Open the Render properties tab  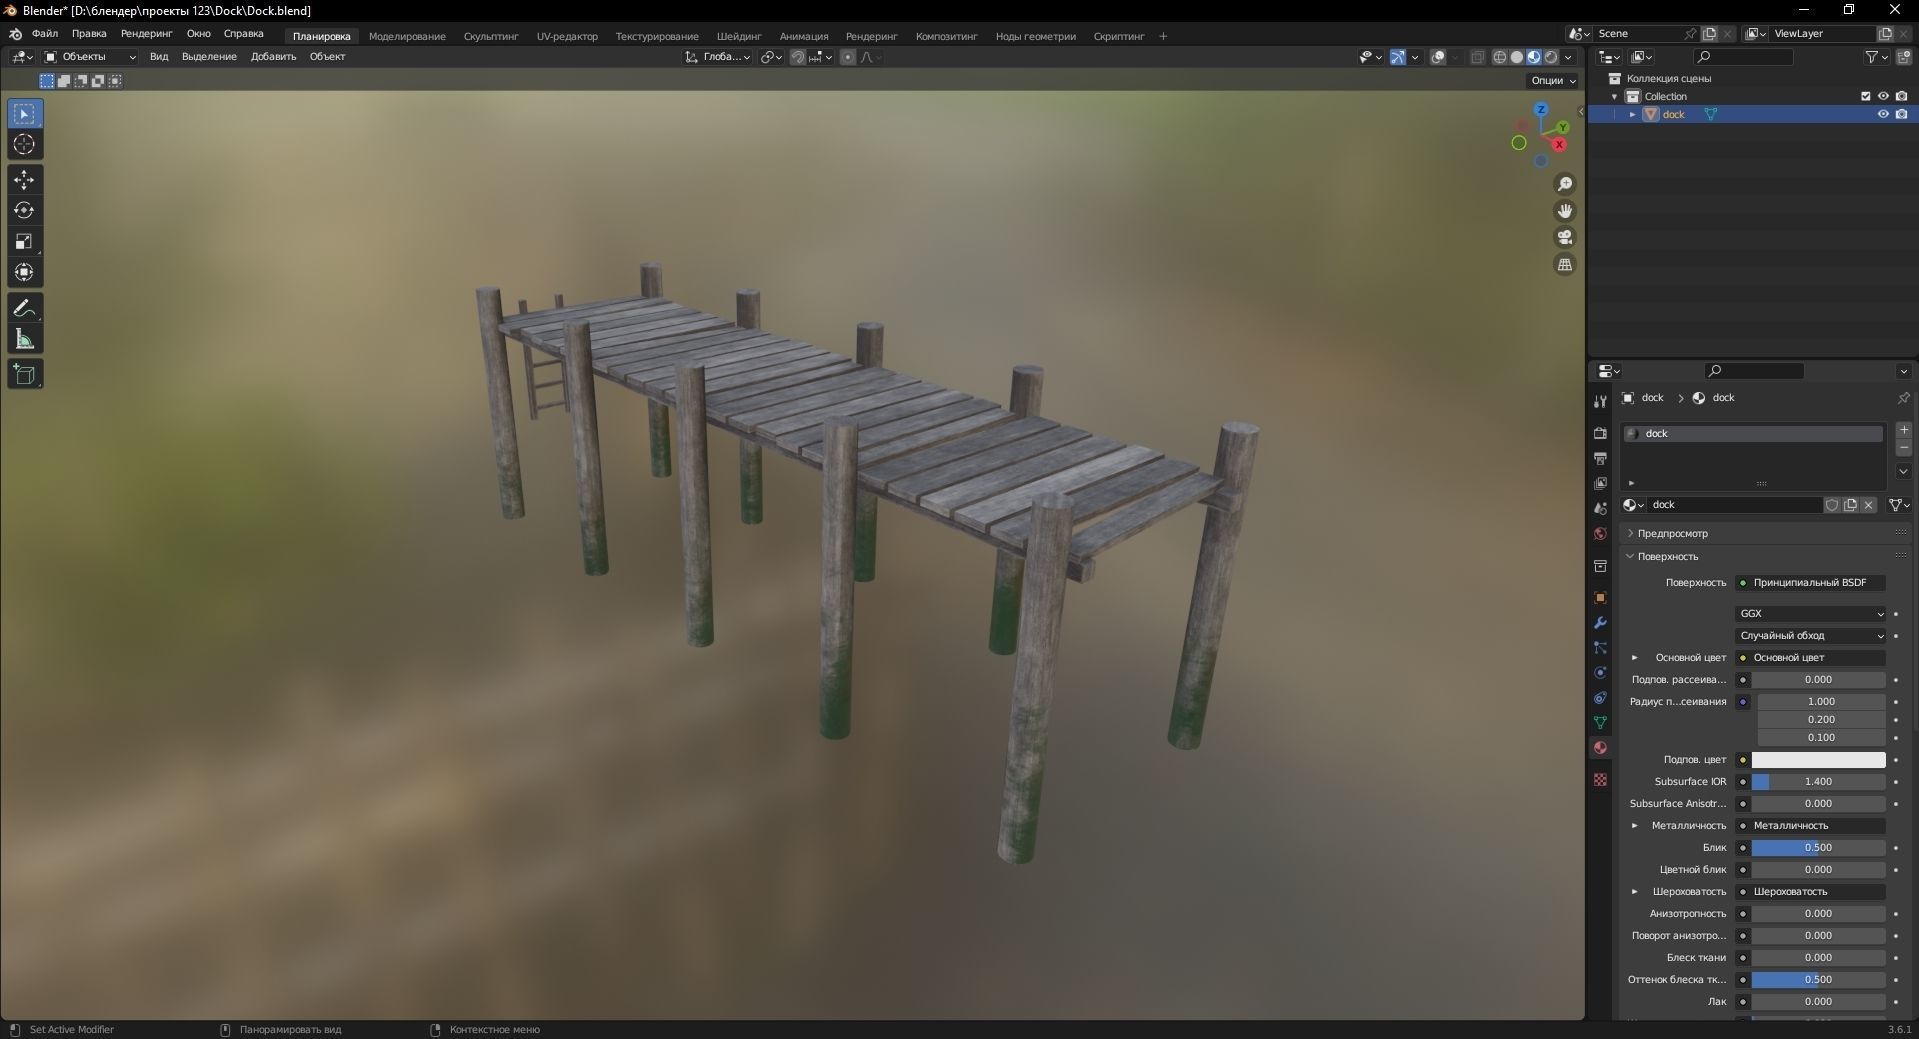coord(1600,433)
